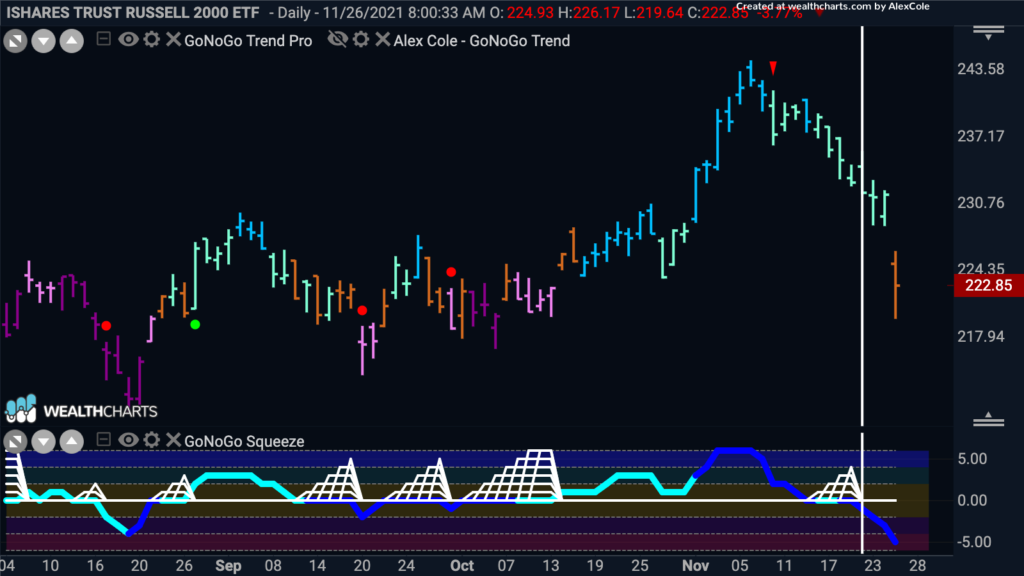The image size is (1024, 576).
Task: Open settings gear for Alex Cole - GoNoGo Trend
Action: pyautogui.click(x=361, y=40)
